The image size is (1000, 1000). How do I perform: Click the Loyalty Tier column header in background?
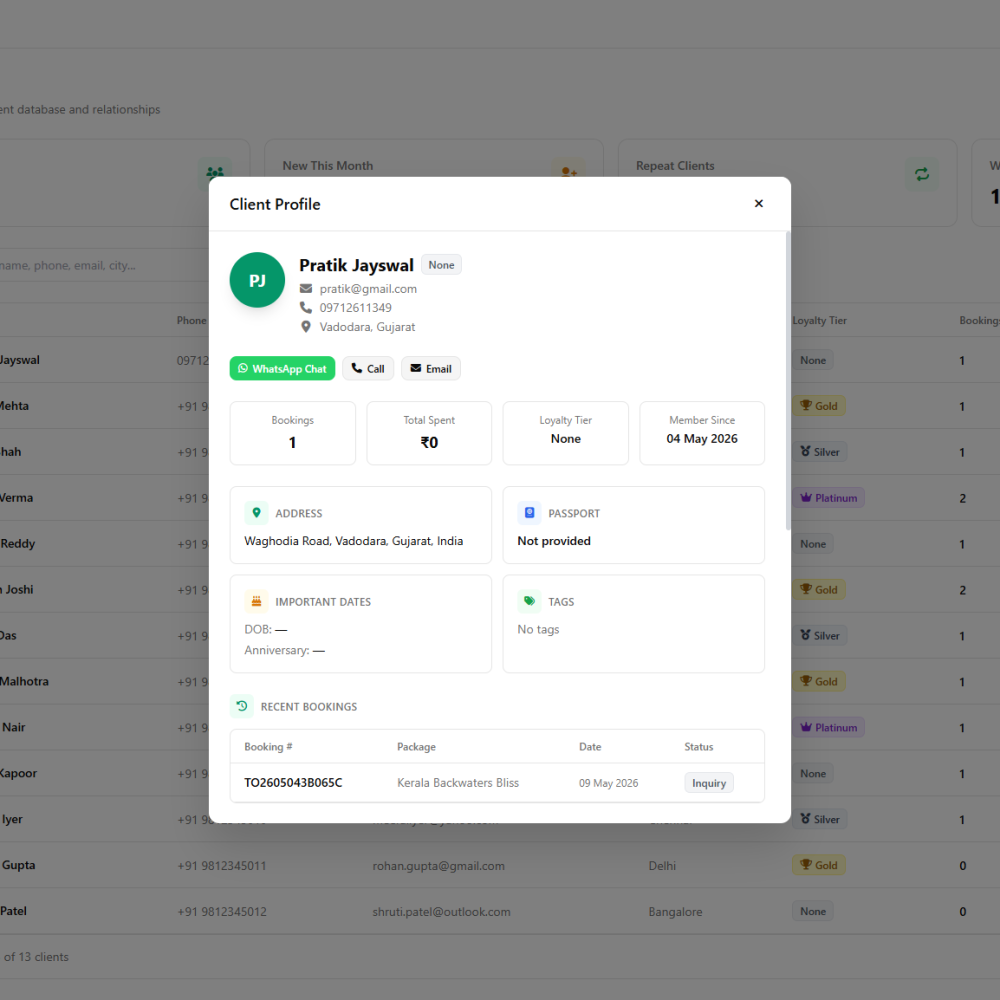(820, 321)
